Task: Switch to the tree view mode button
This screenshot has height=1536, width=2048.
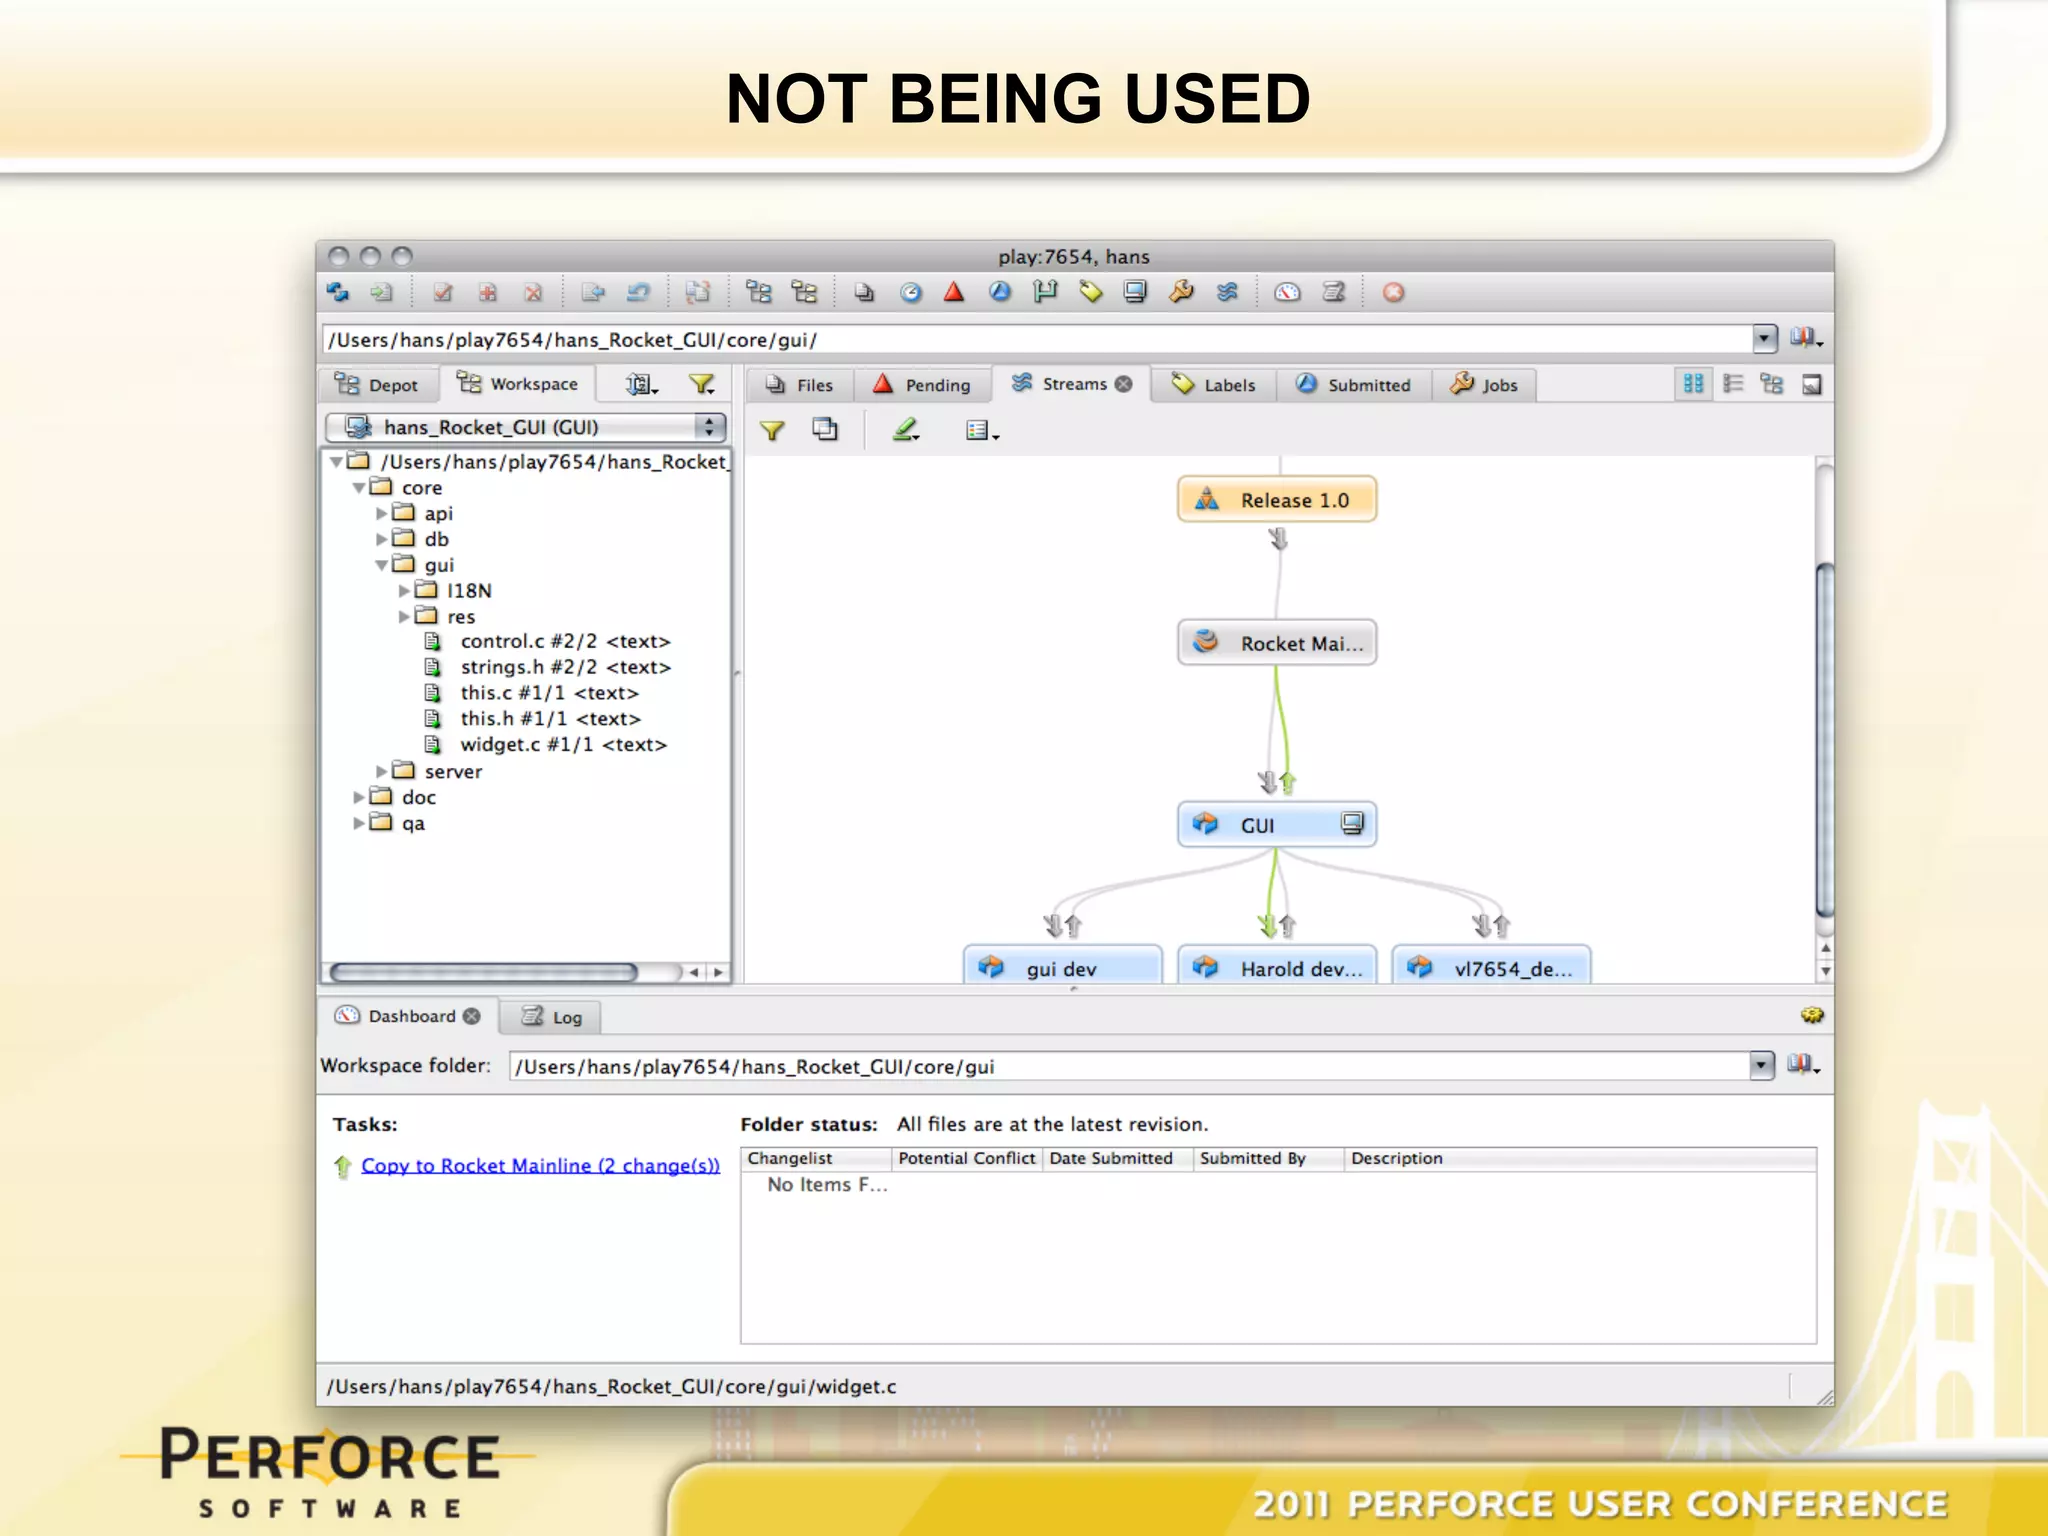Action: coord(1772,384)
